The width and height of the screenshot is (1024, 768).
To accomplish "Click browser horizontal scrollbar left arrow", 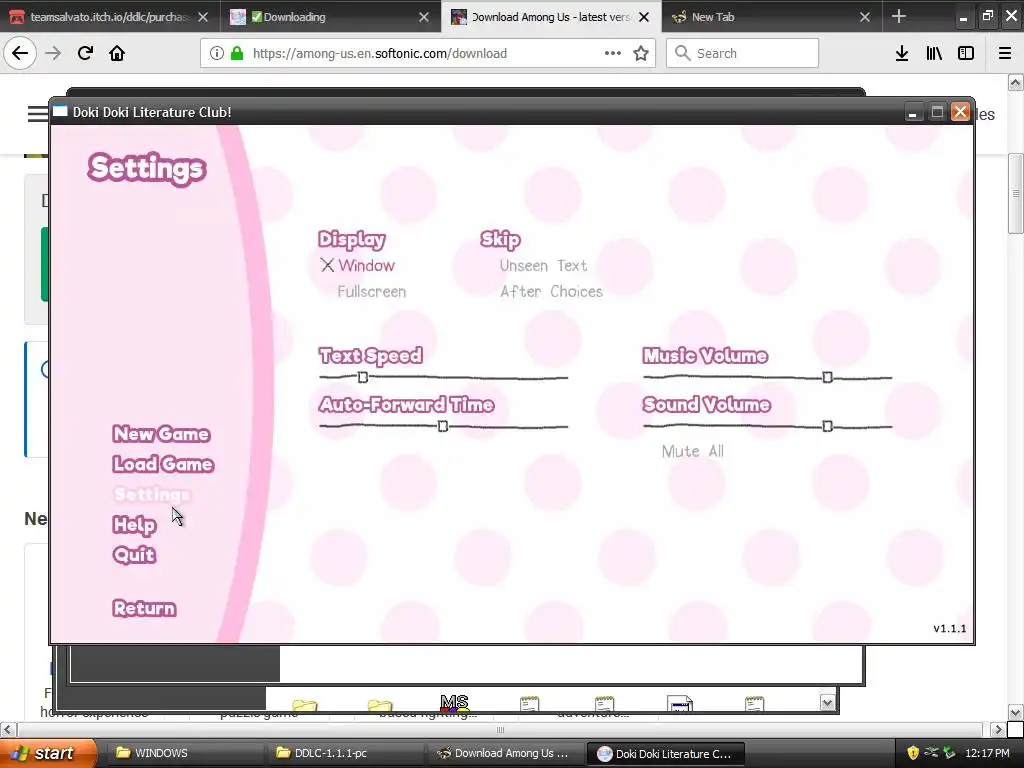I will coord(7,729).
